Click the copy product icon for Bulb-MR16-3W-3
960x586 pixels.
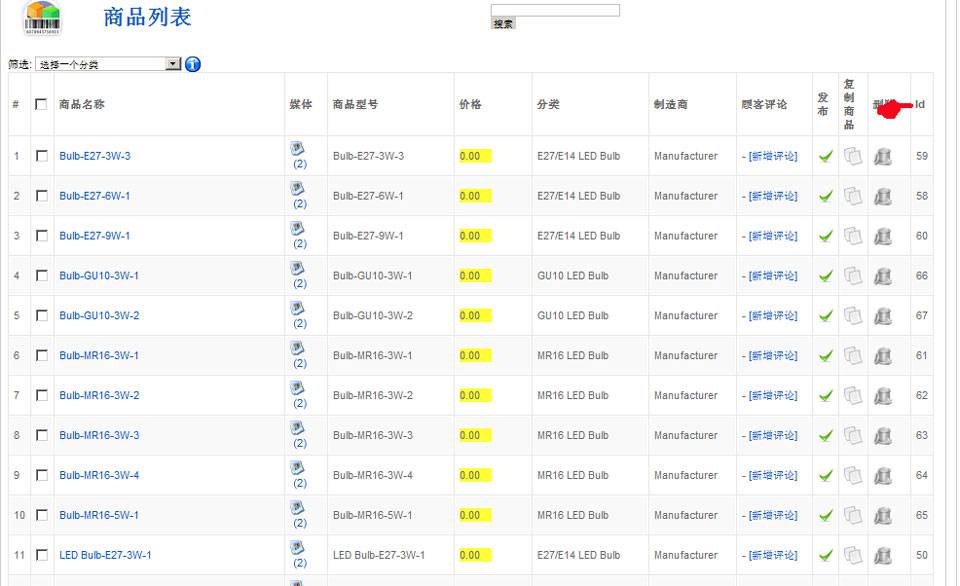[852, 436]
